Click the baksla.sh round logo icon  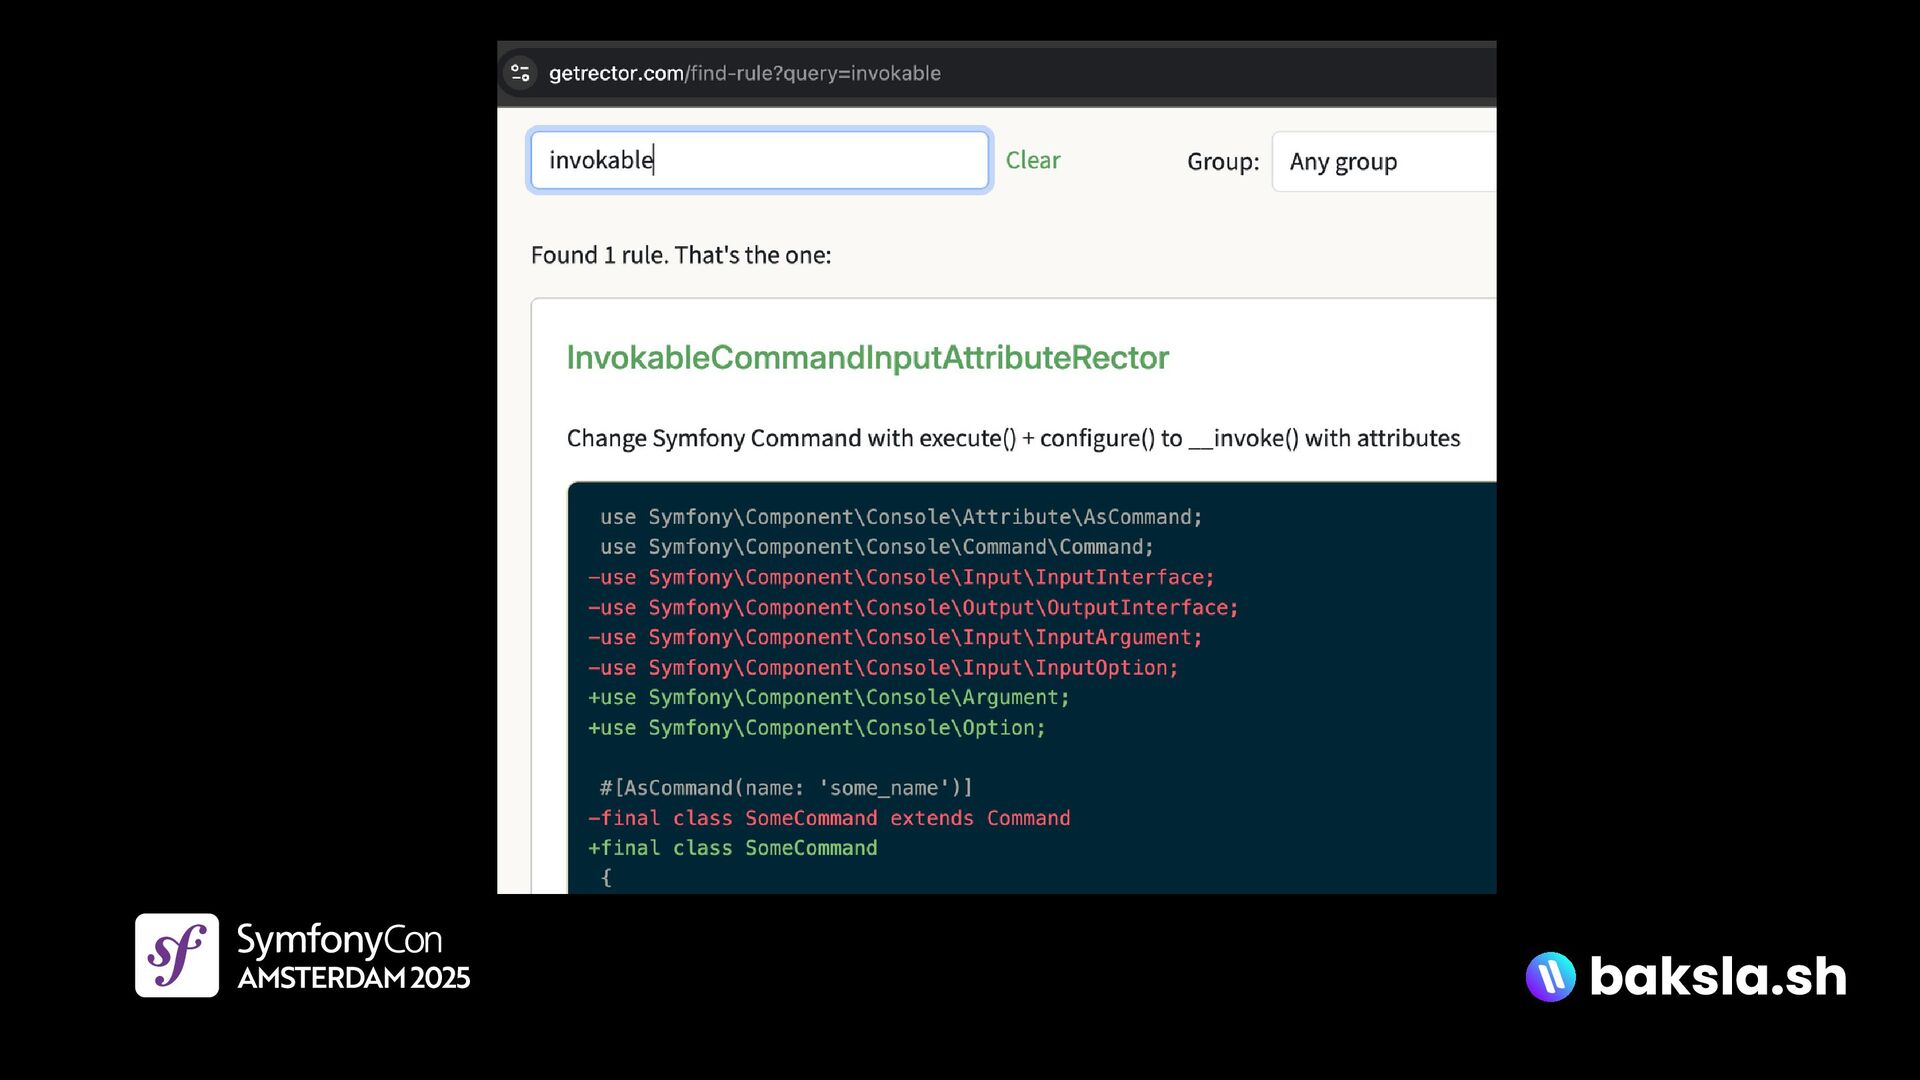pyautogui.click(x=1550, y=977)
